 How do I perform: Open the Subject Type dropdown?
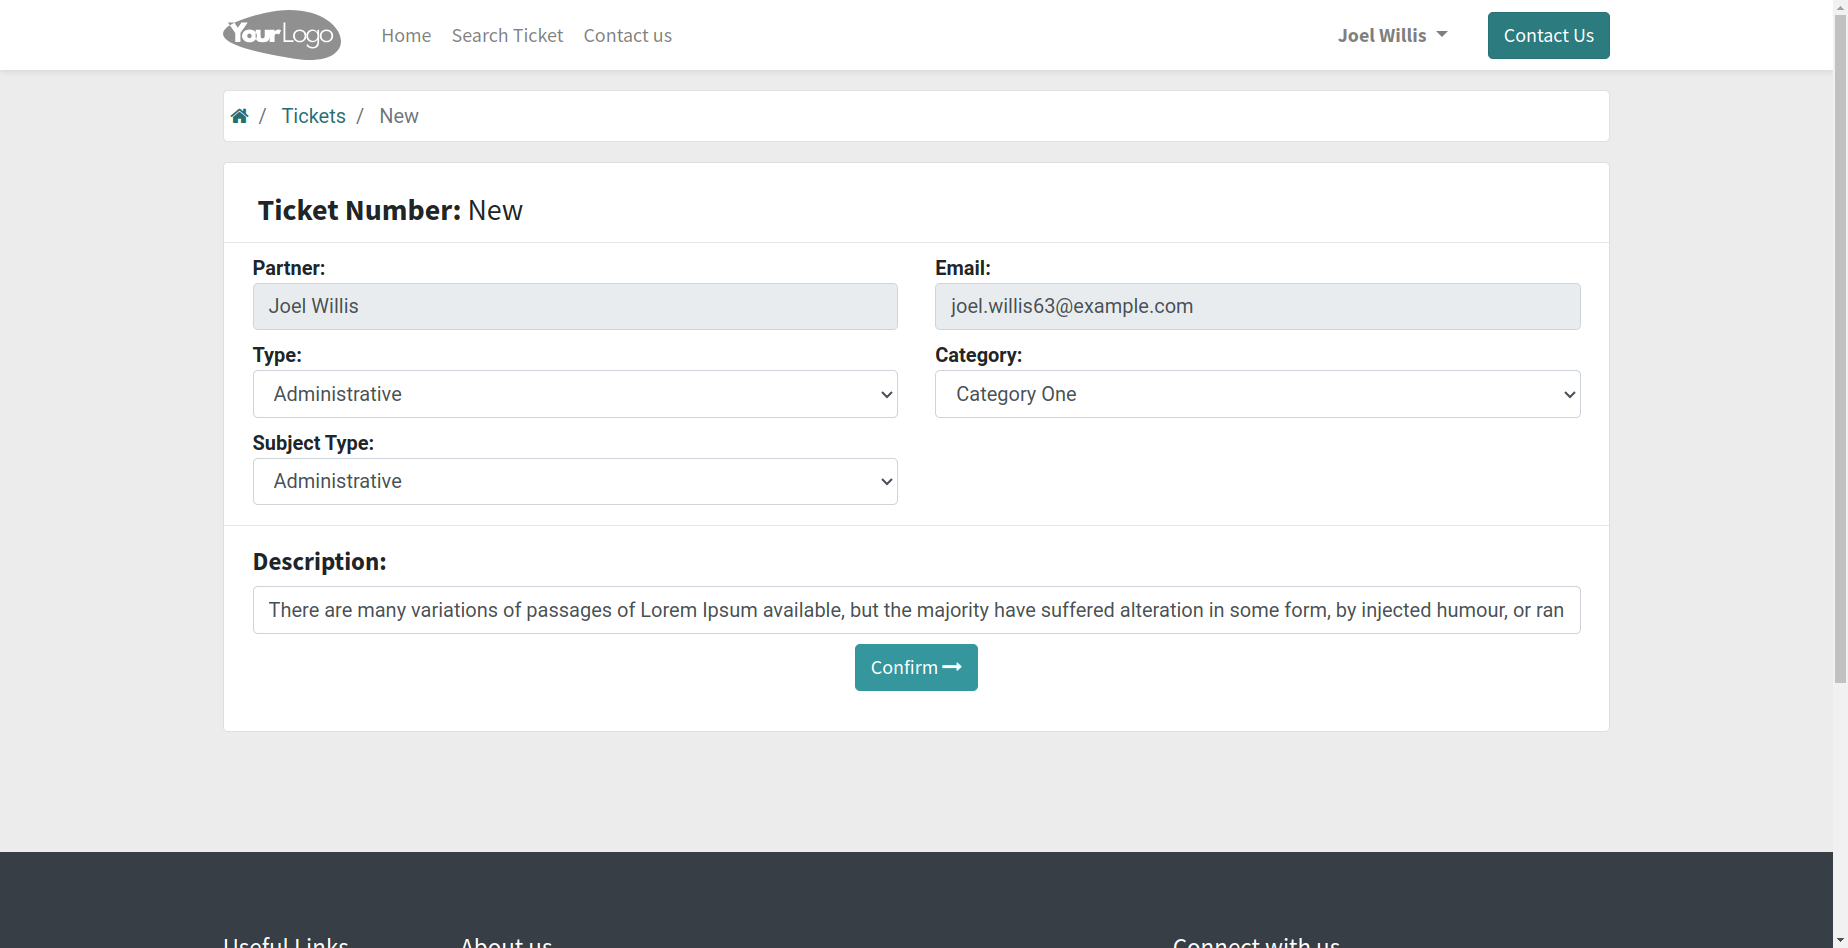coord(575,481)
